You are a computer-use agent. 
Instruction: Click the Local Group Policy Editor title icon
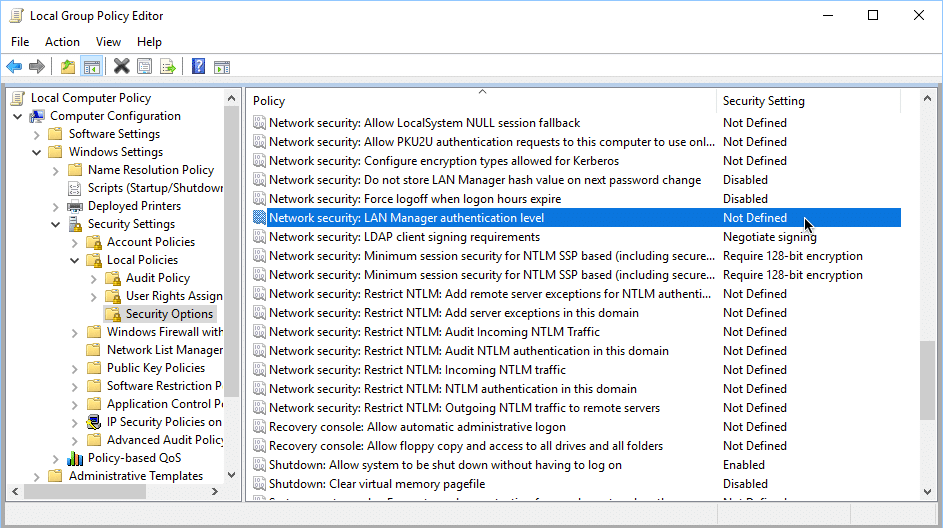click(17, 16)
